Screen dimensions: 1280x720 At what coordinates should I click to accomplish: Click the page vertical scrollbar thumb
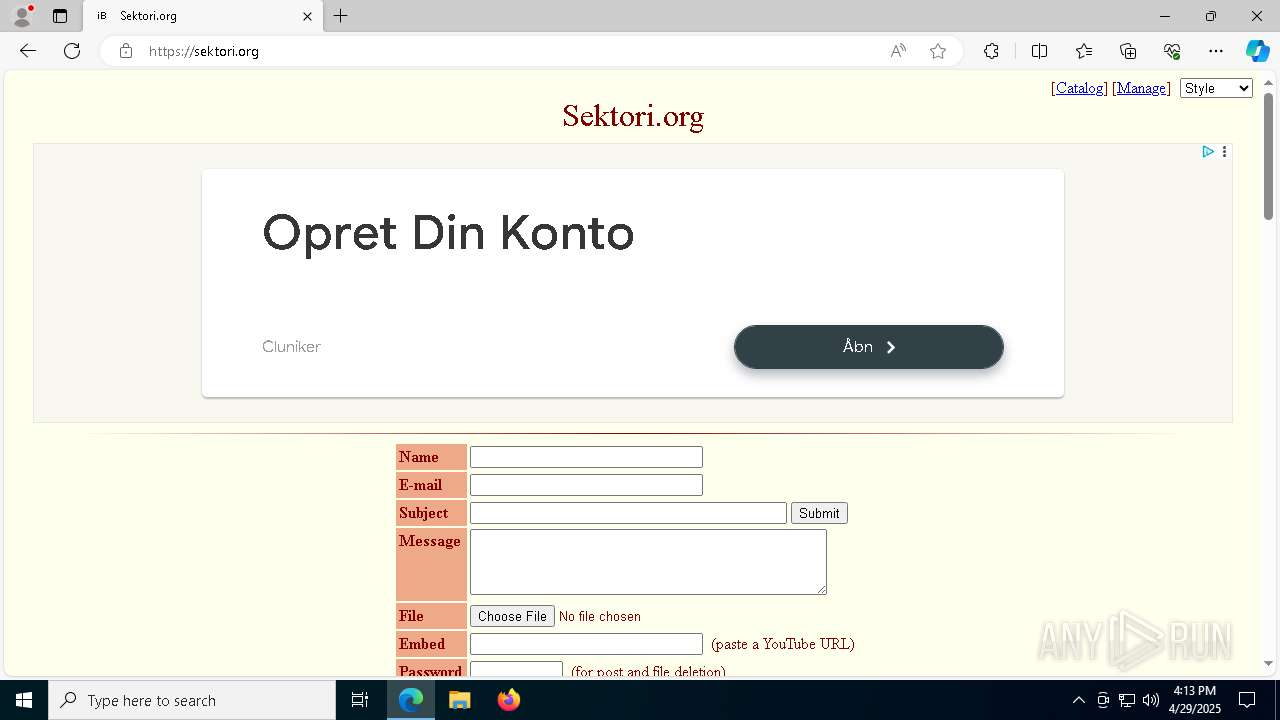(x=1268, y=156)
